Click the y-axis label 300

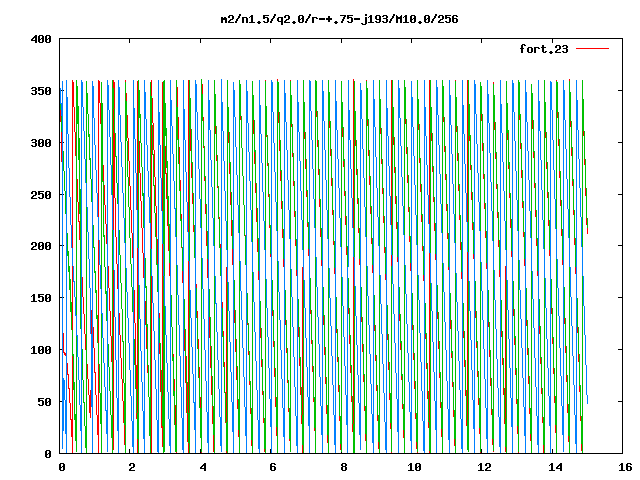point(41,143)
